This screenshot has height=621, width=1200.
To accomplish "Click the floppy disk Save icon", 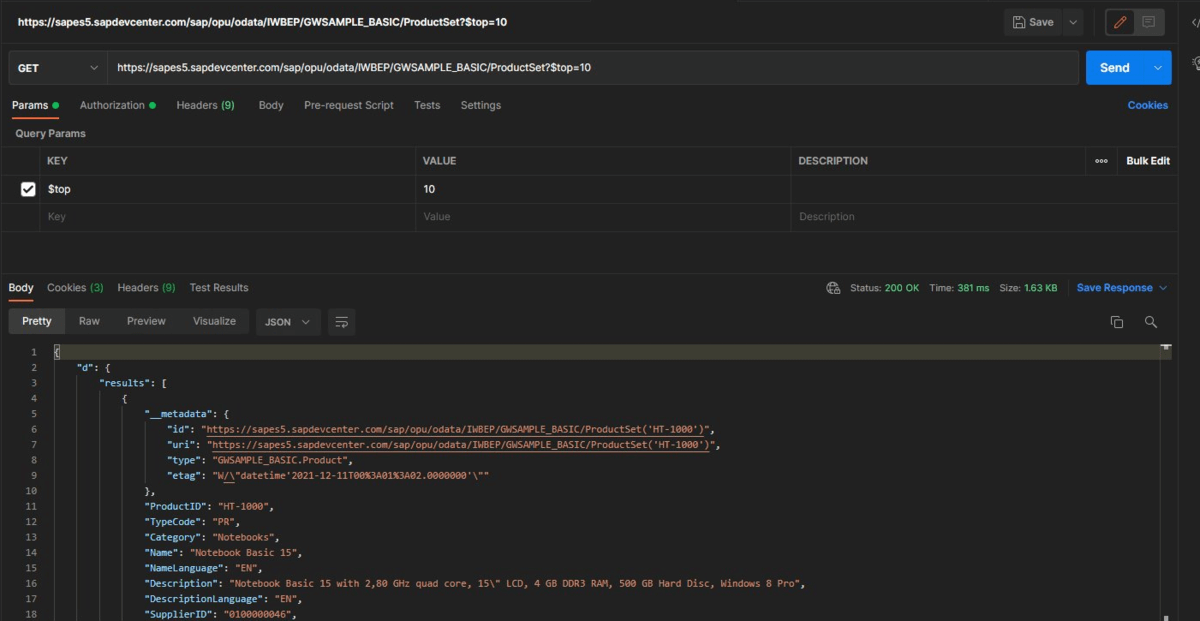I will pos(1018,22).
